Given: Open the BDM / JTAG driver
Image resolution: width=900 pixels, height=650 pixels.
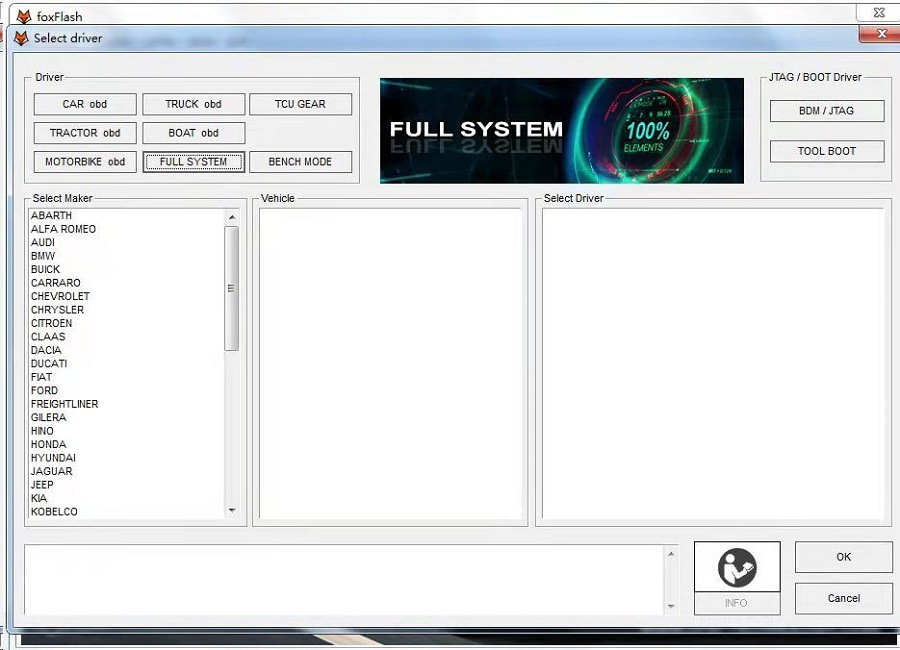Looking at the screenshot, I should pyautogui.click(x=827, y=111).
